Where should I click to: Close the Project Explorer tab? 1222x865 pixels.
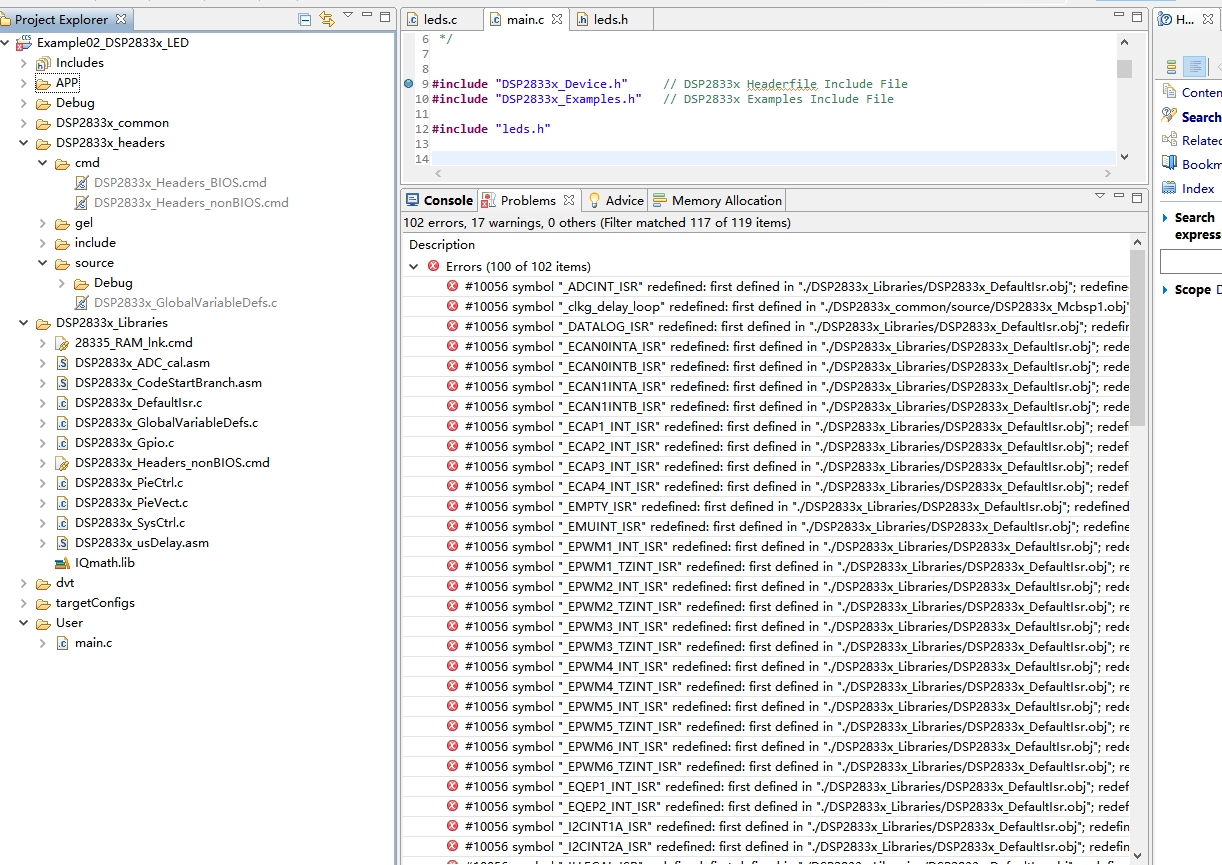click(x=121, y=19)
